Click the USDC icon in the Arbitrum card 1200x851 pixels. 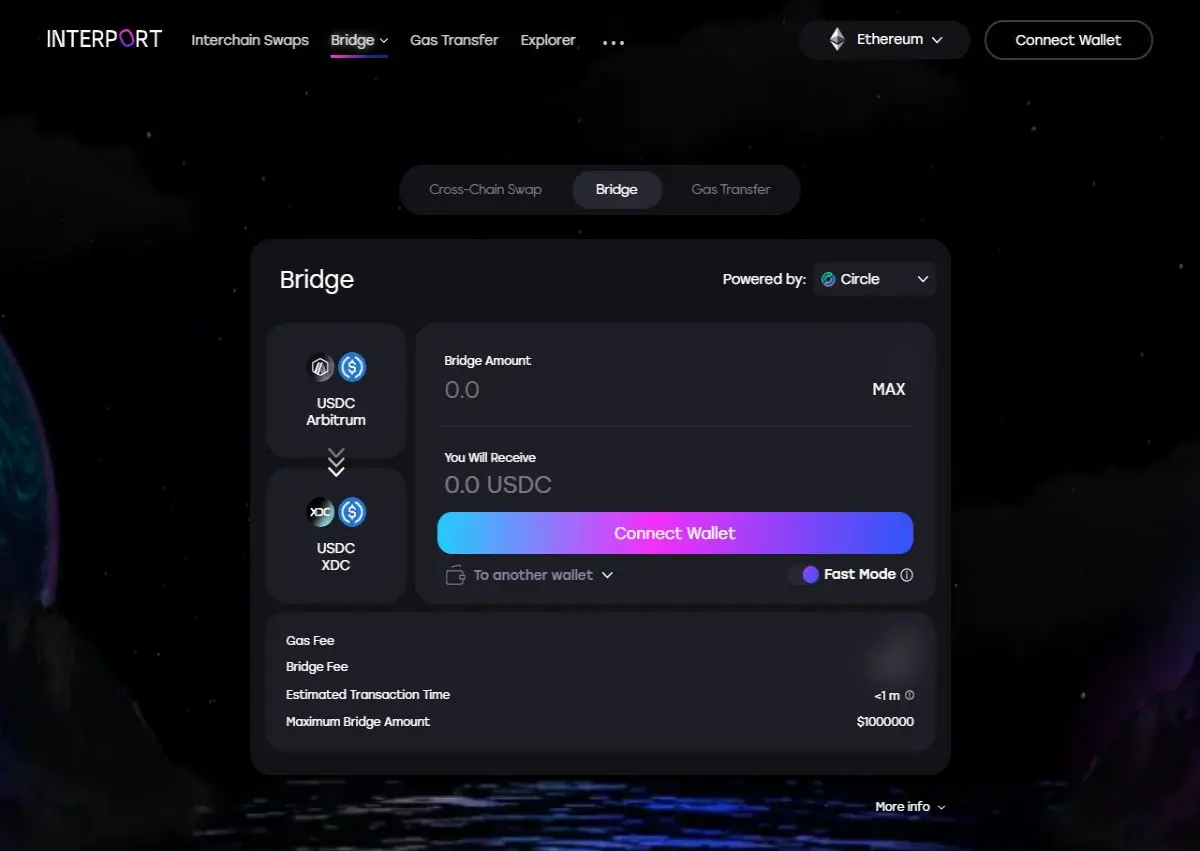352,367
